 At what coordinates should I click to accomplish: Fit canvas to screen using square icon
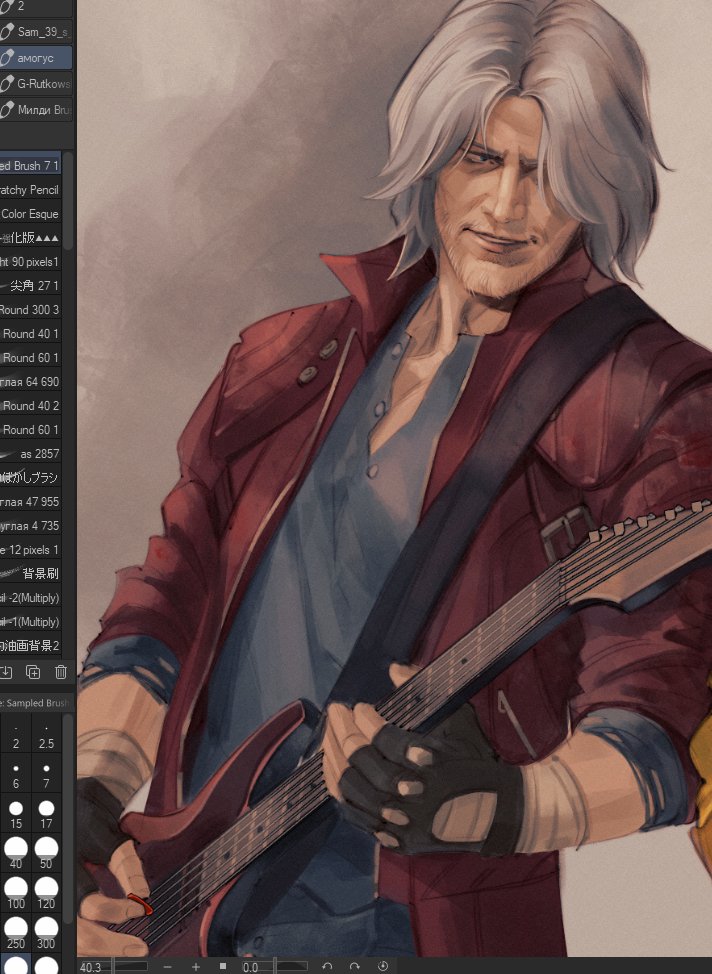(x=223, y=967)
